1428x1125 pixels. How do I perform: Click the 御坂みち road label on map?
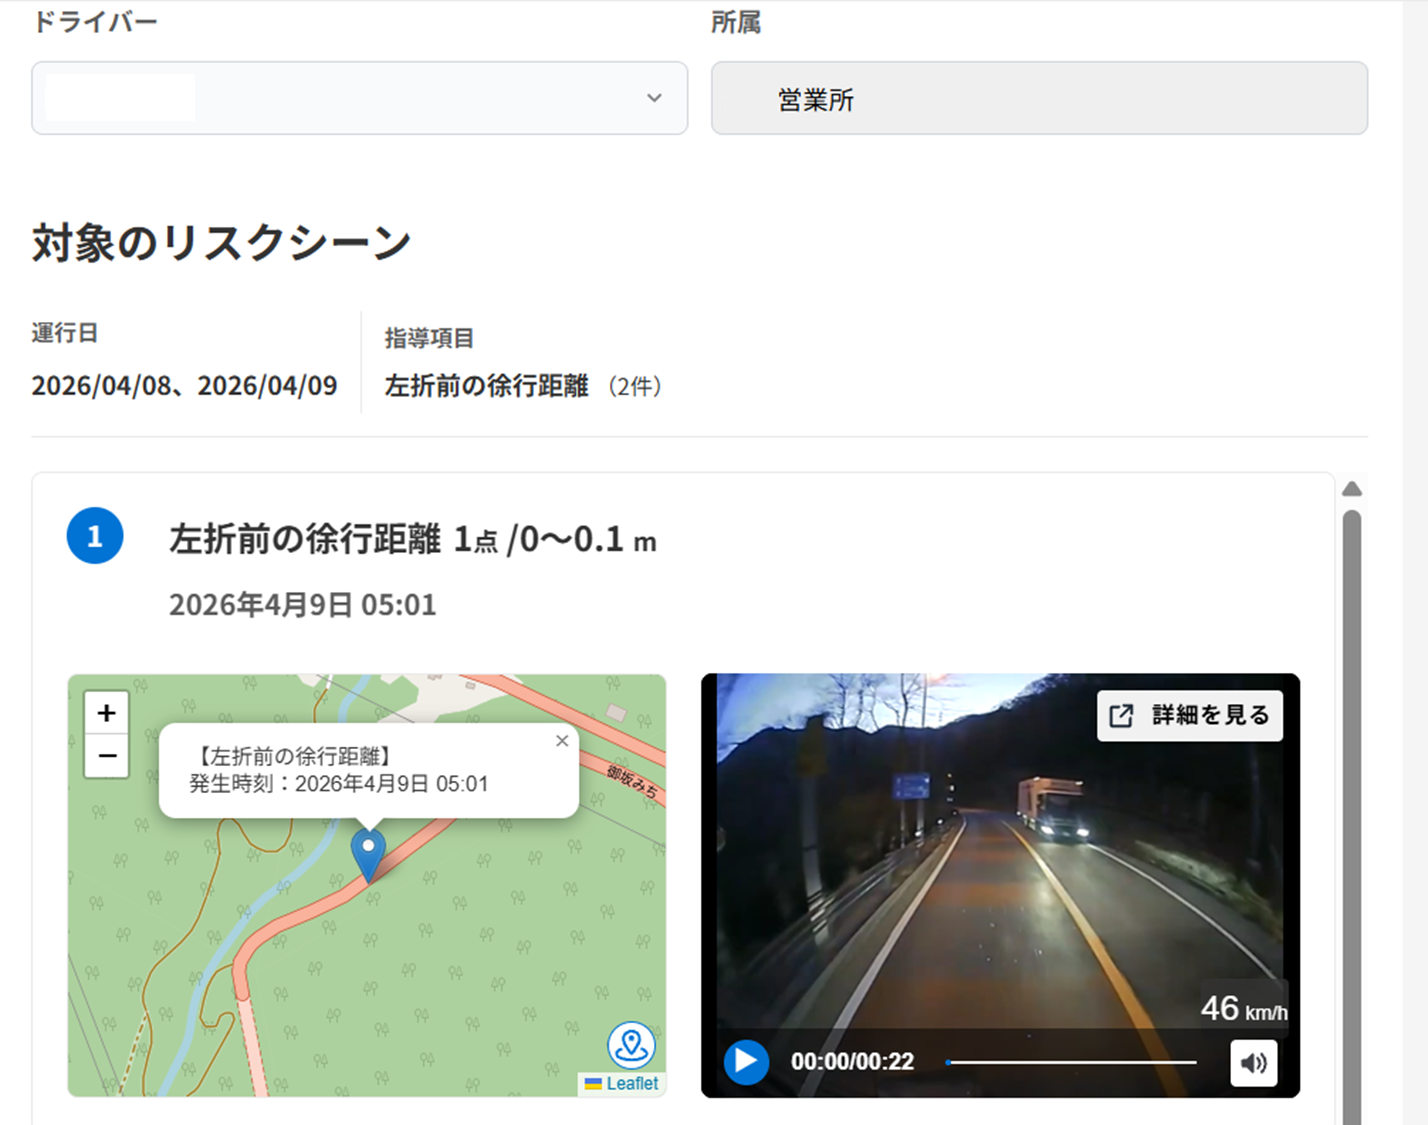coord(633,782)
